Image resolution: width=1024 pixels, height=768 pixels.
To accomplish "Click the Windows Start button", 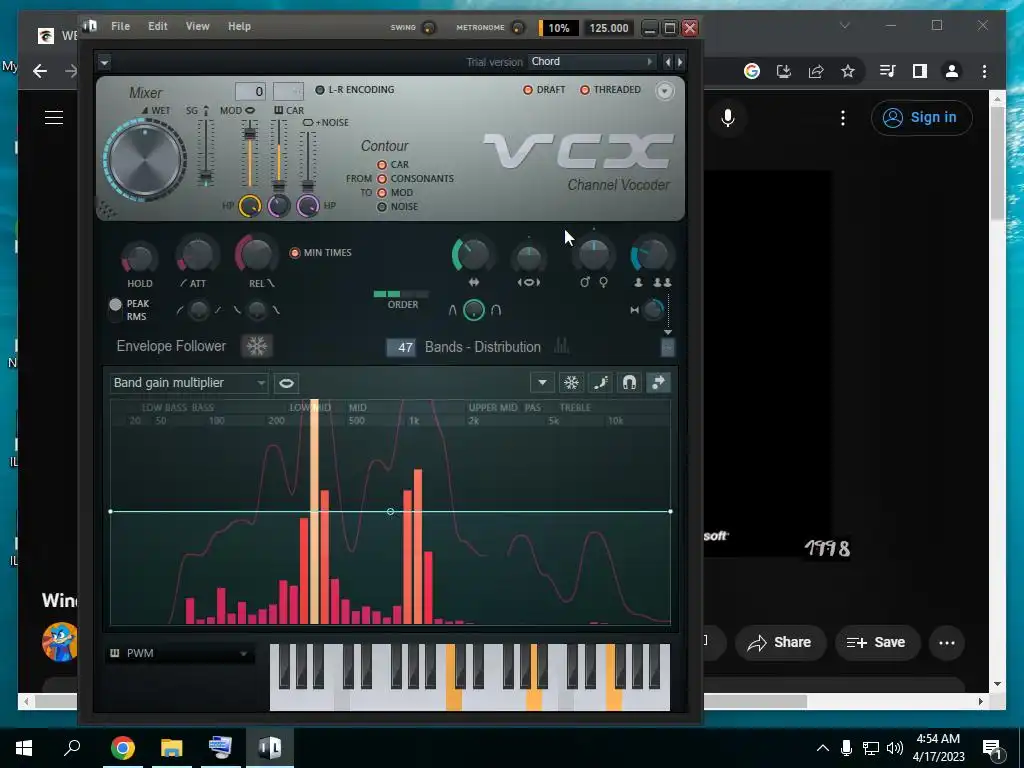I will (x=24, y=748).
